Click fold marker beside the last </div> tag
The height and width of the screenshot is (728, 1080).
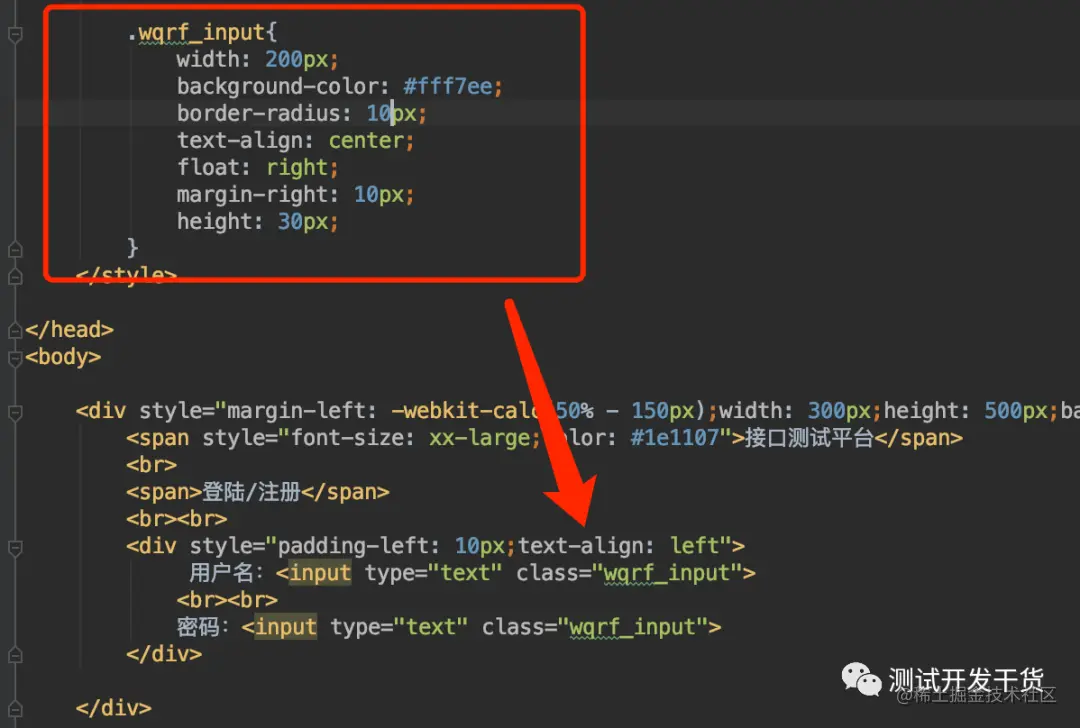pos(14,709)
